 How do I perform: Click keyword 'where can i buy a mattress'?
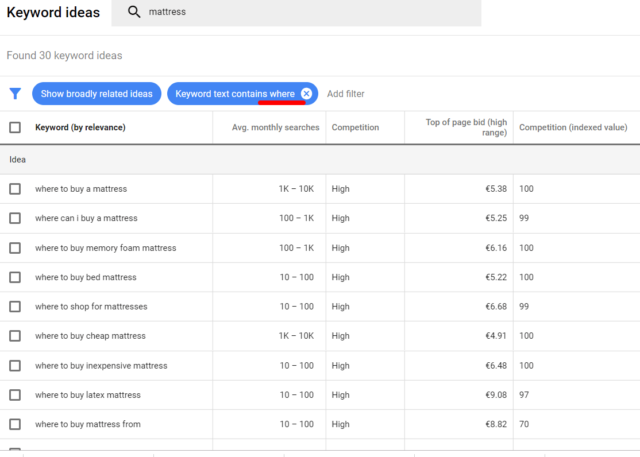[86, 218]
